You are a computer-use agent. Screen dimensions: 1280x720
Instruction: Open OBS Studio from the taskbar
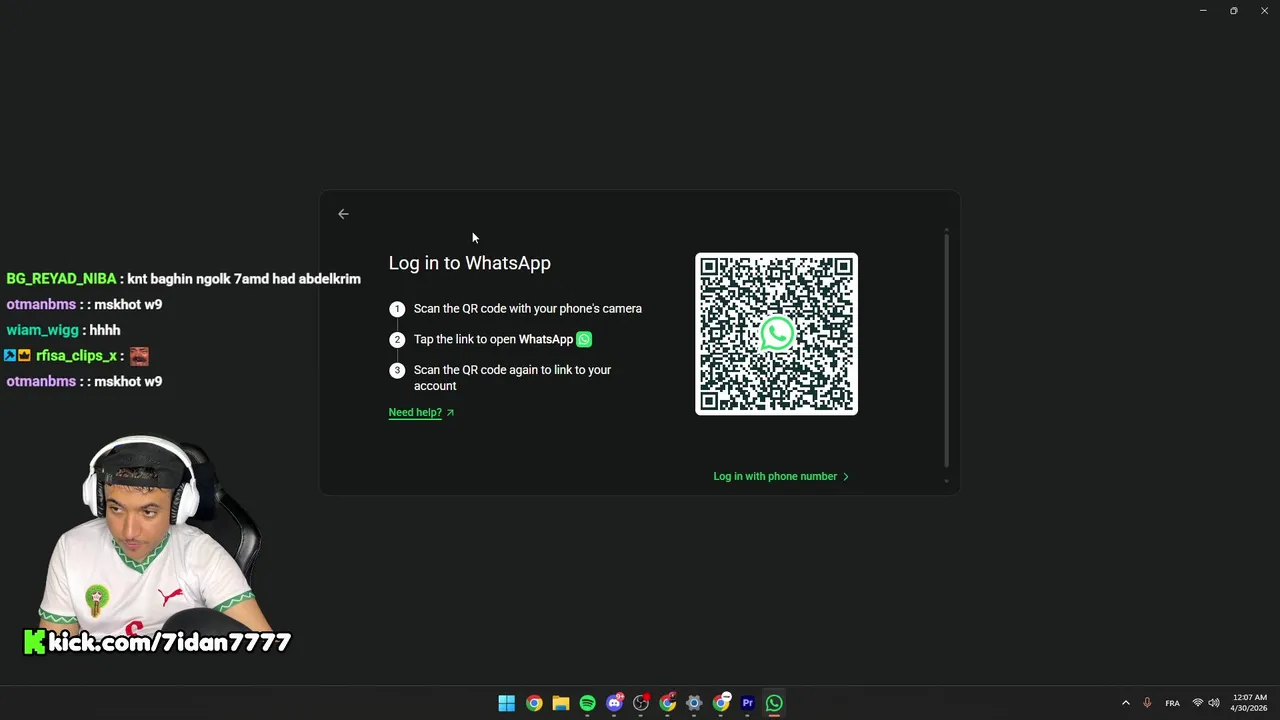(x=641, y=703)
